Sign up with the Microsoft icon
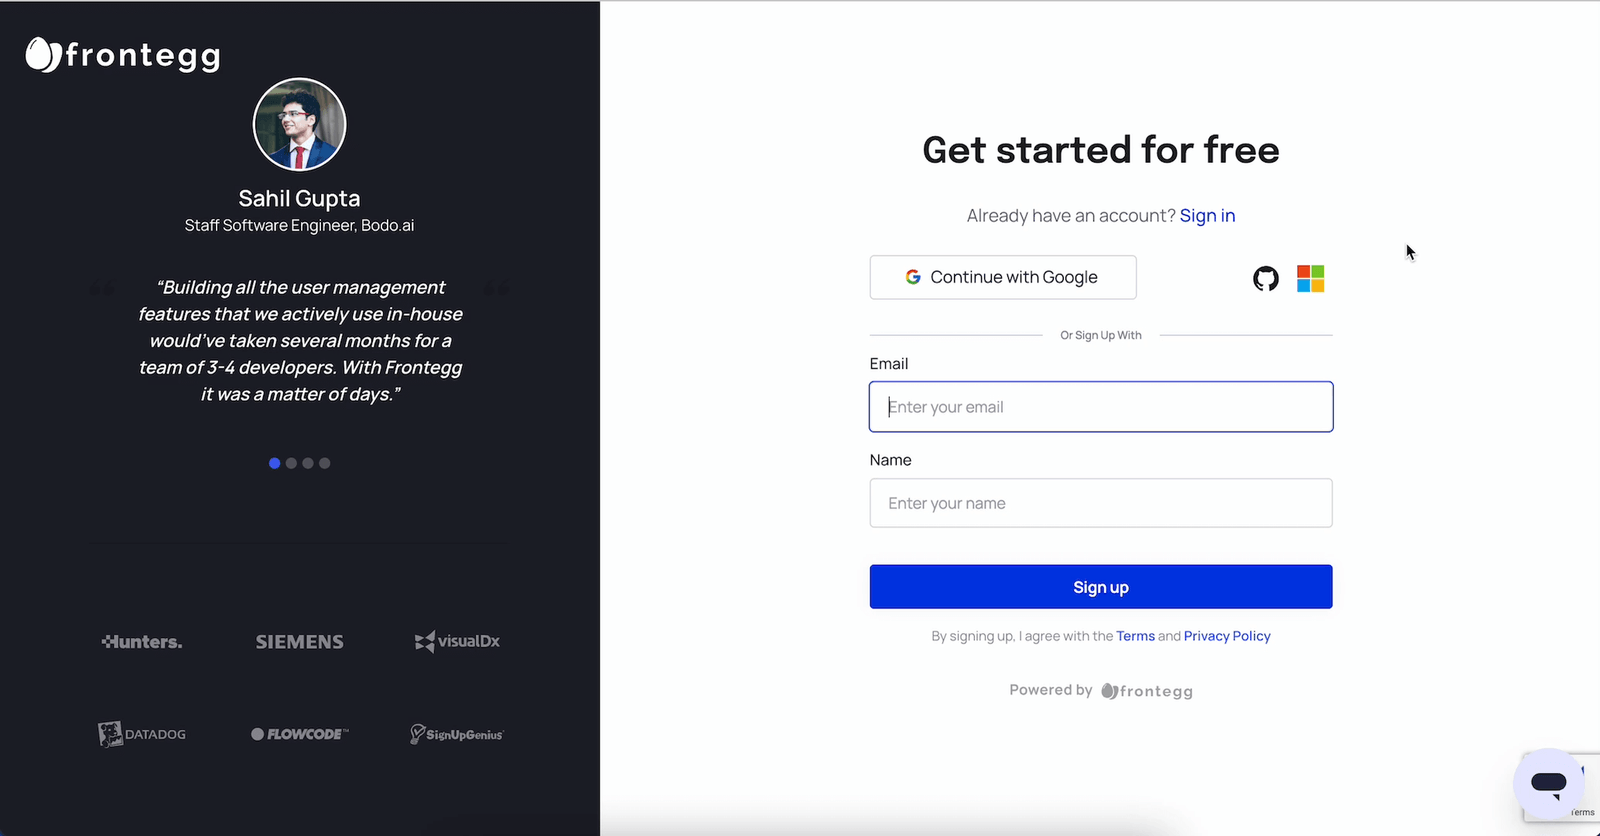Screen dimensions: 1600x836 pyautogui.click(x=1310, y=278)
